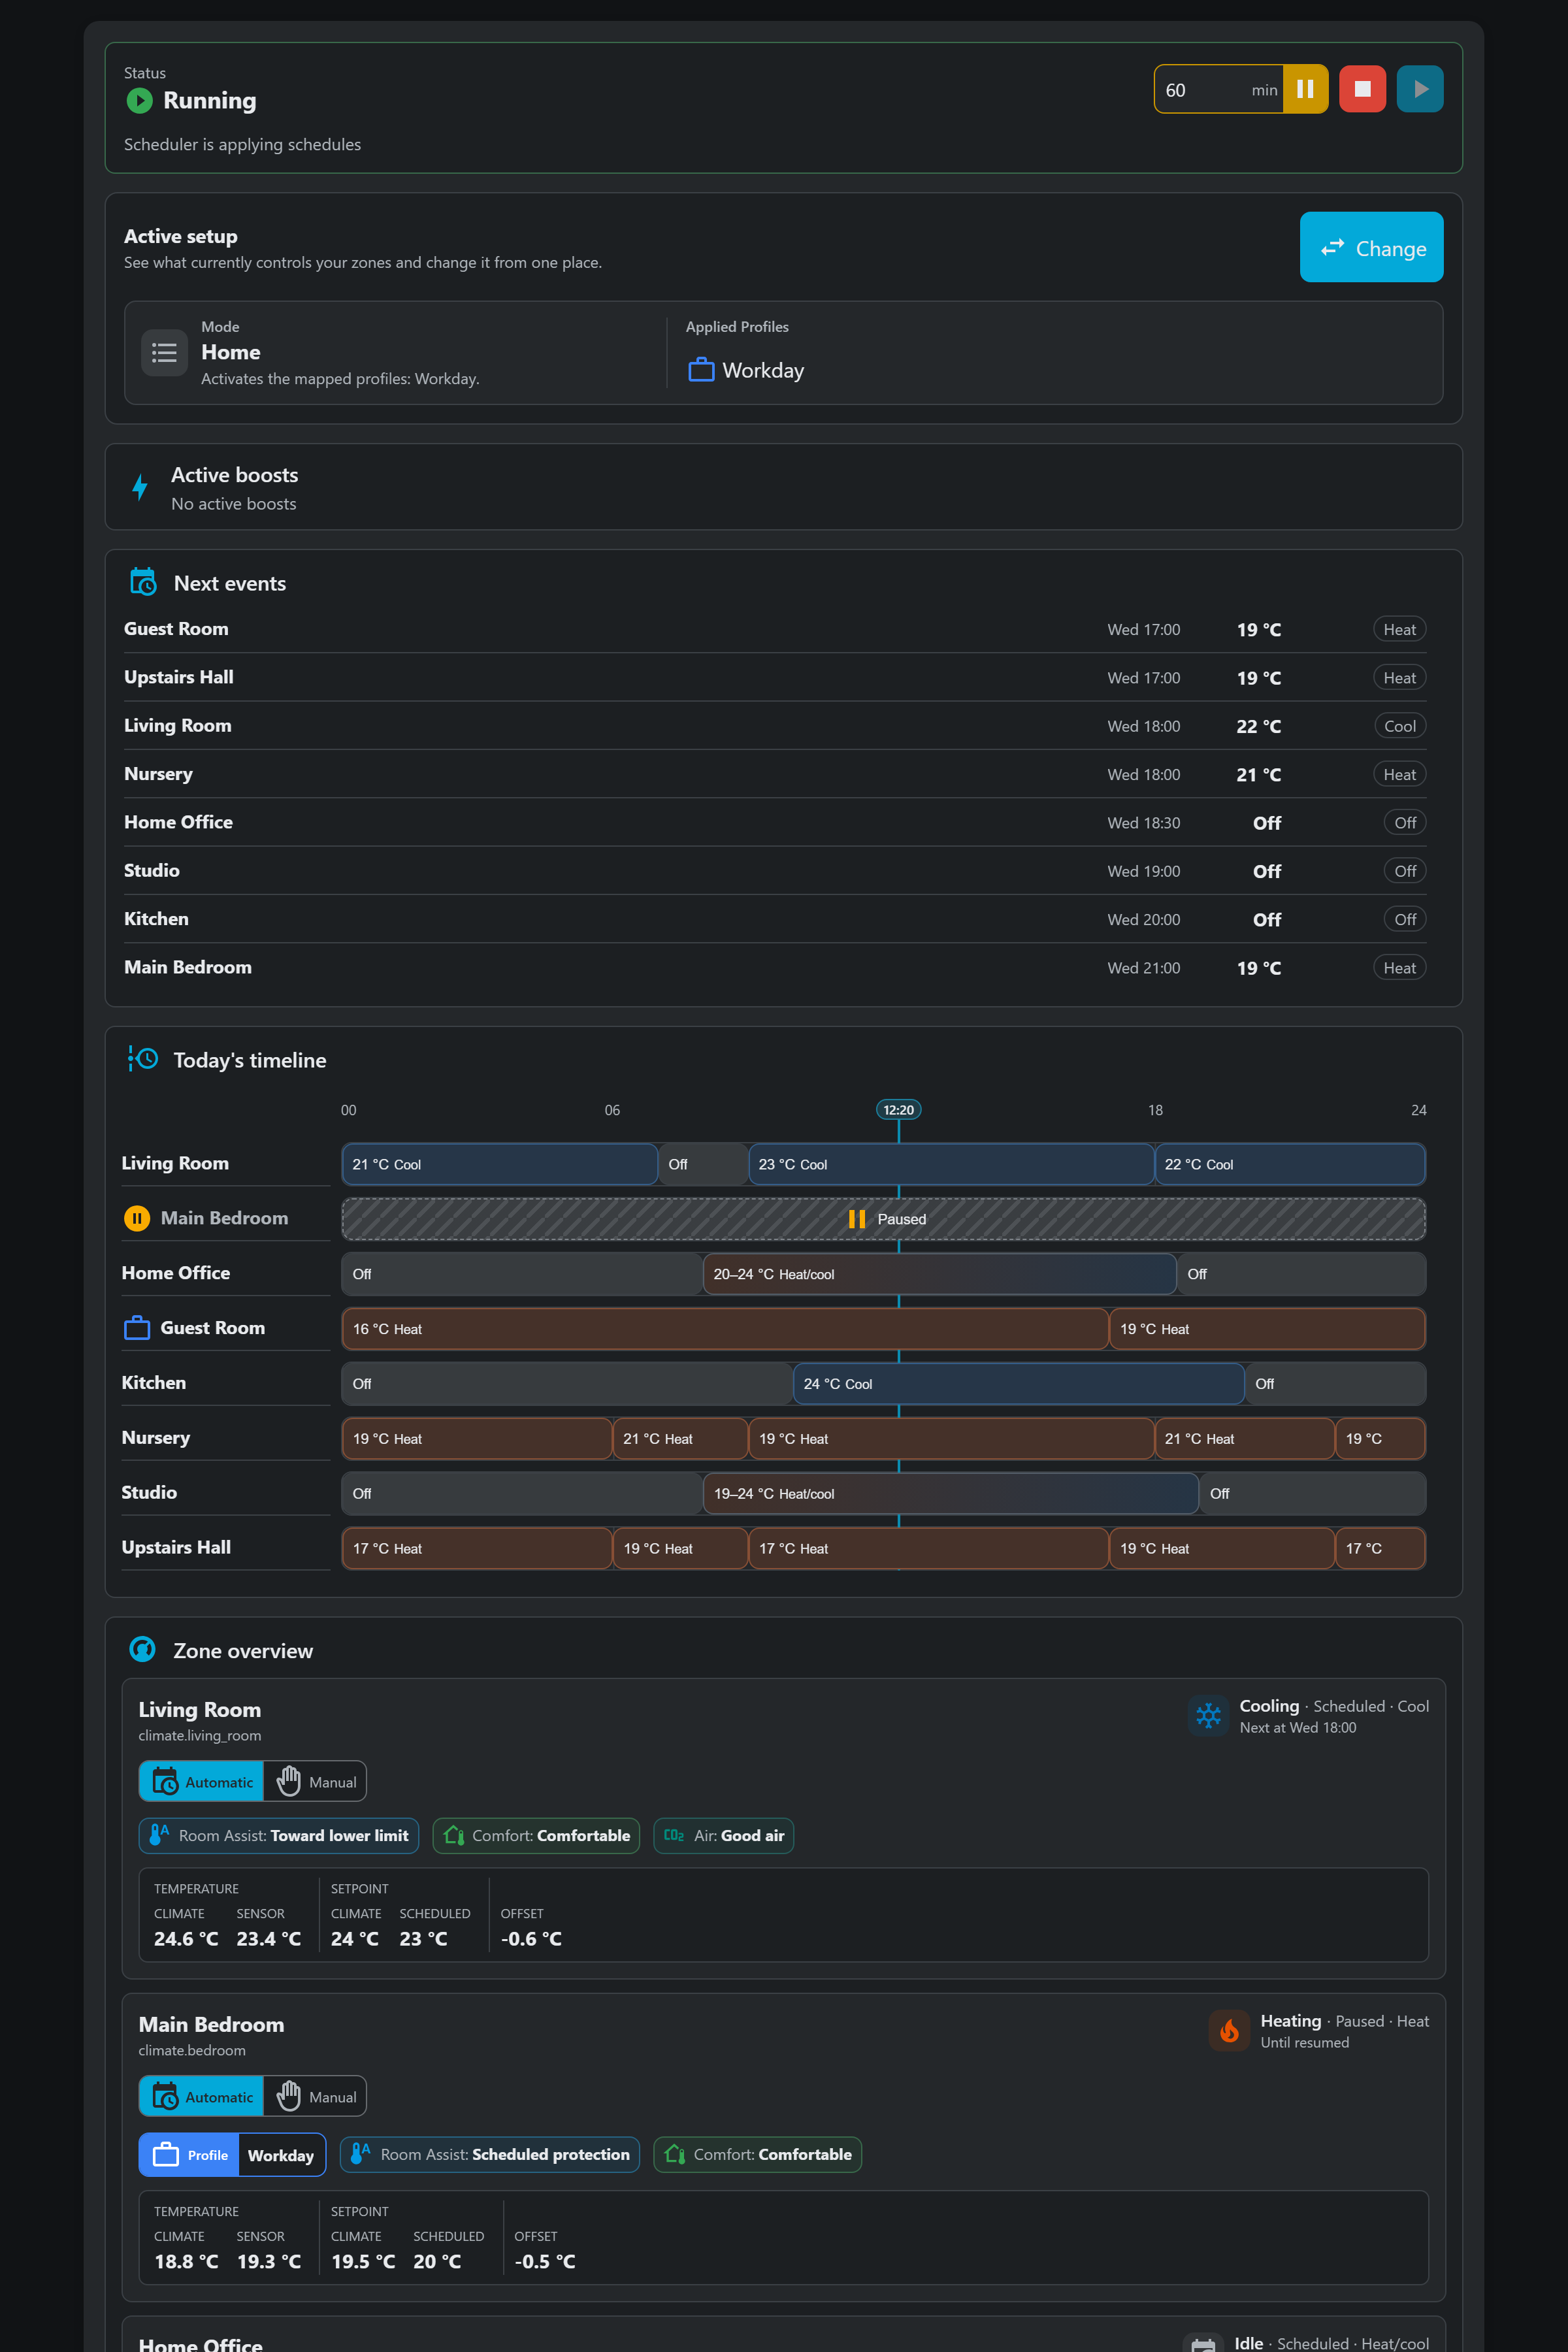Click the Main Bedroom heating flame icon

[1229, 2031]
